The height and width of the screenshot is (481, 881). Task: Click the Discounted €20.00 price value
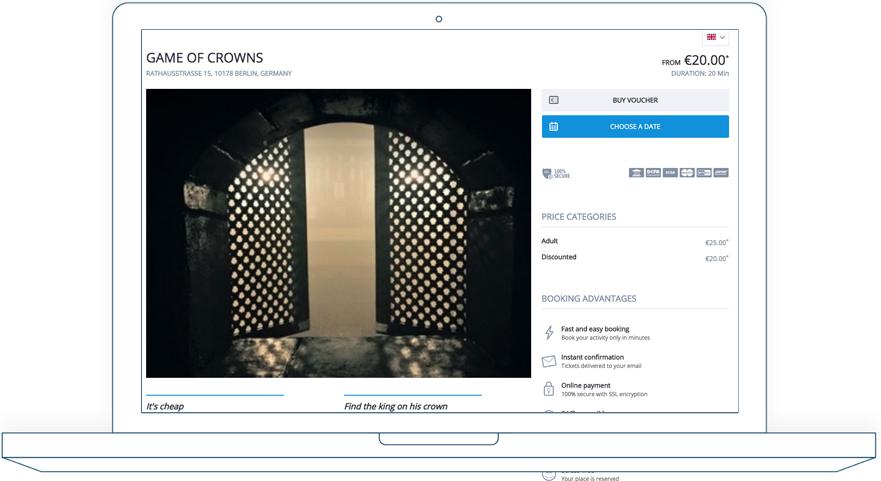pos(717,258)
